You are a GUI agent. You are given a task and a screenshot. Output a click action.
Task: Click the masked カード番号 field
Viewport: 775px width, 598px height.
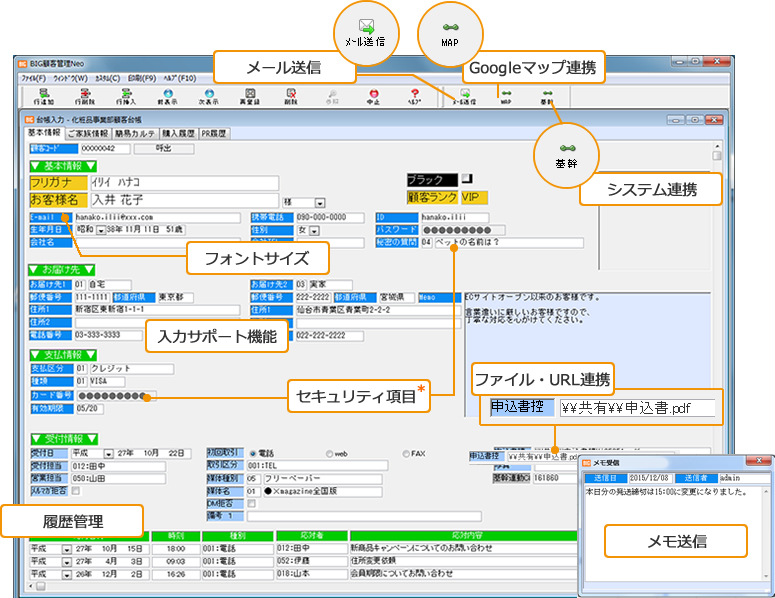point(116,396)
